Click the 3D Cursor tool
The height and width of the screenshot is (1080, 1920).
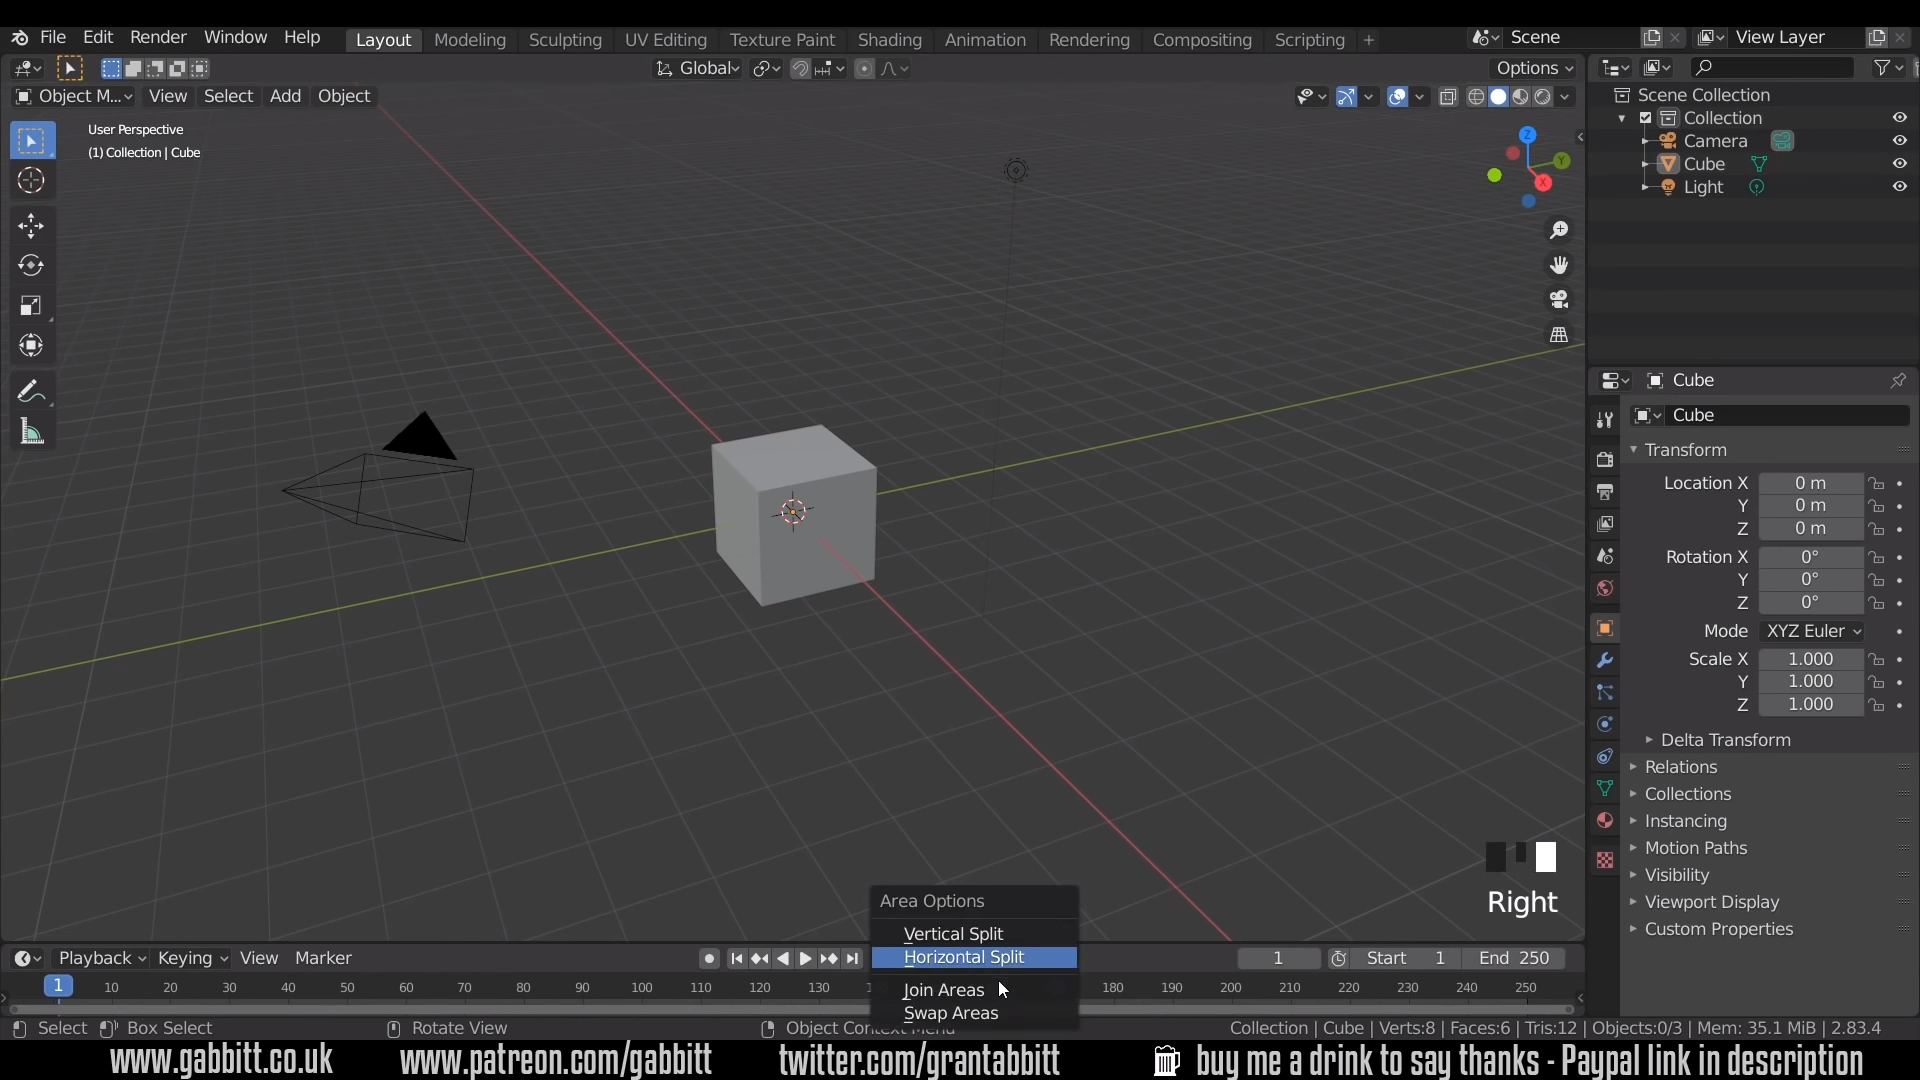pos(31,181)
